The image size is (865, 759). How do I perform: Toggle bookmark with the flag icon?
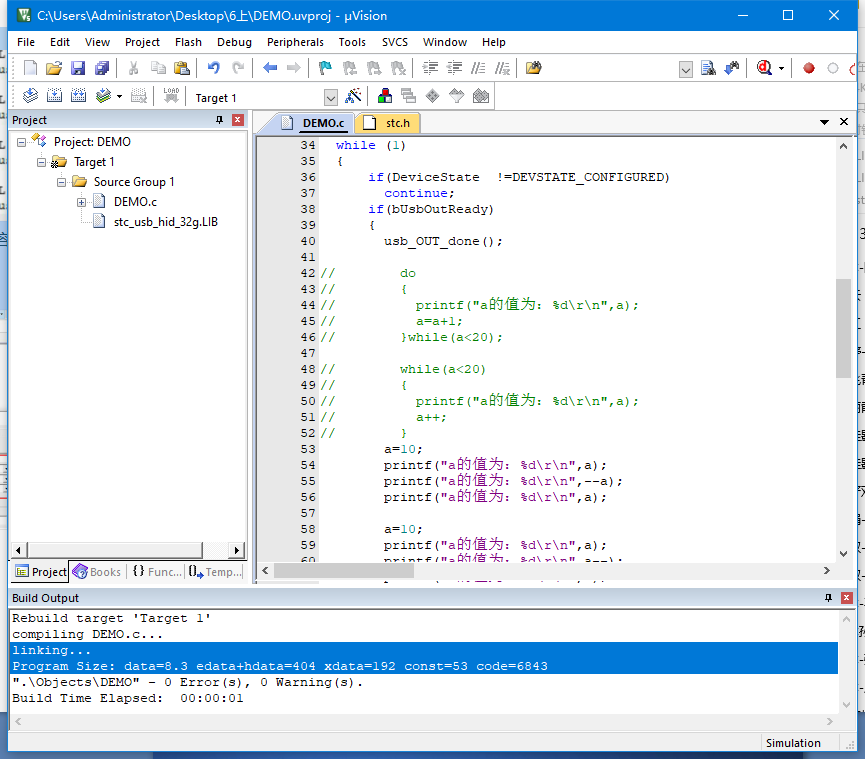[325, 68]
